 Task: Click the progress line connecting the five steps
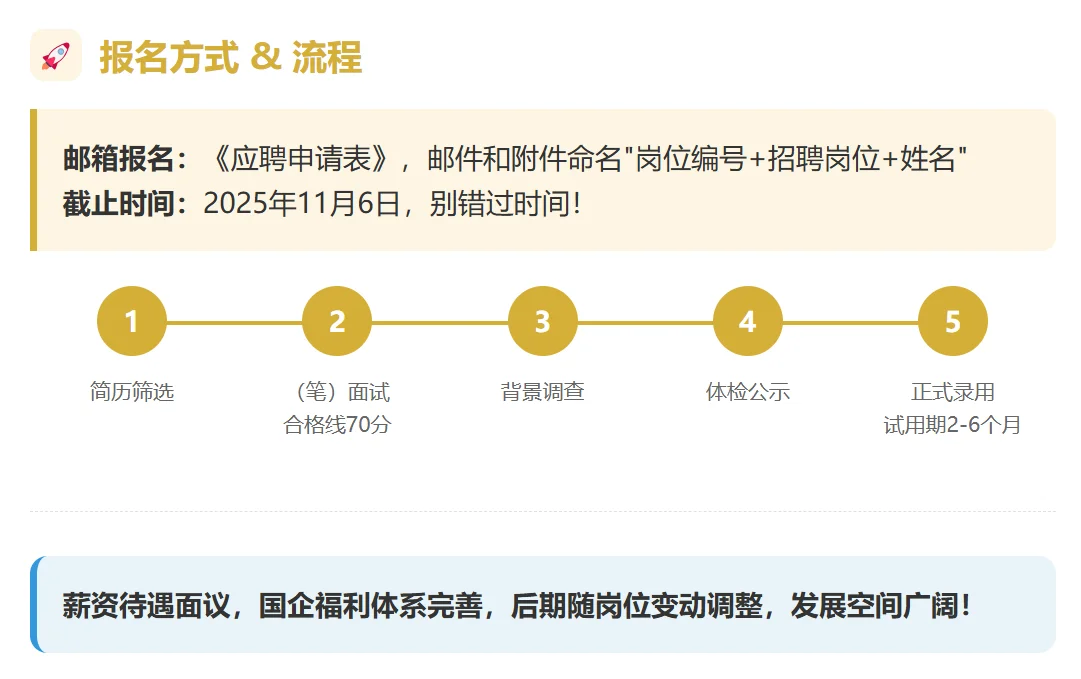pos(440,321)
